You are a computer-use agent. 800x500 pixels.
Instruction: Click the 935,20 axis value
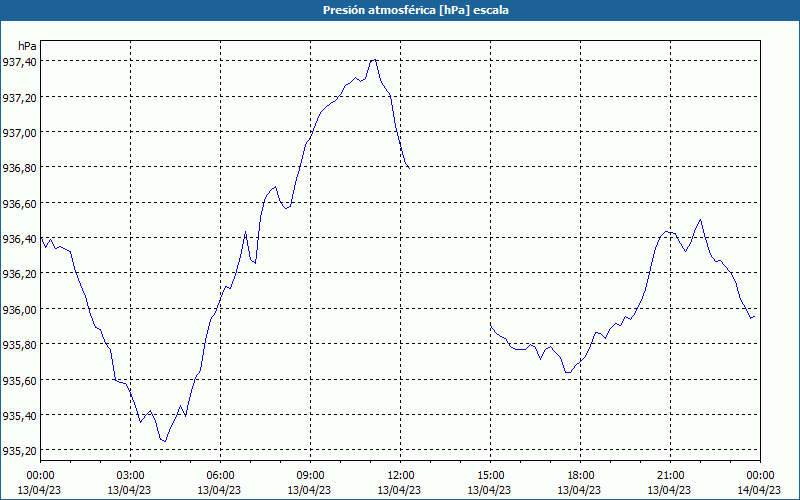click(19, 451)
